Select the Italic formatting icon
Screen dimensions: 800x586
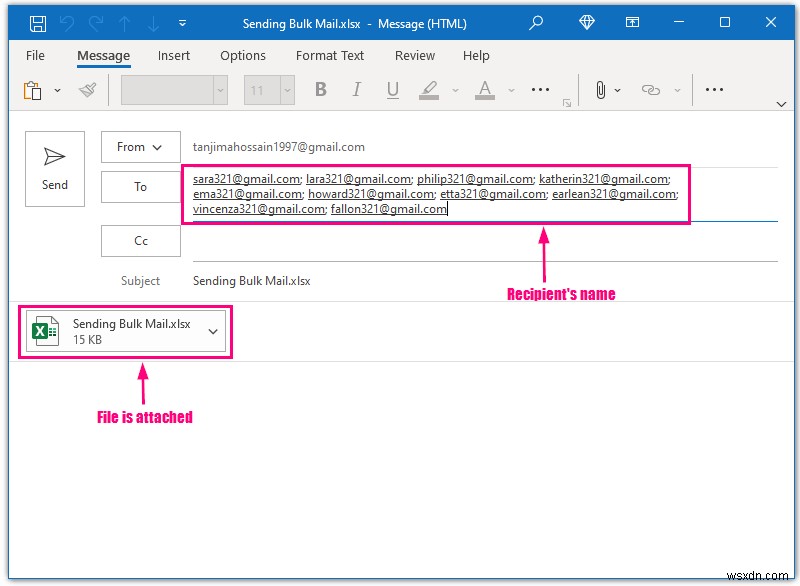coord(356,89)
